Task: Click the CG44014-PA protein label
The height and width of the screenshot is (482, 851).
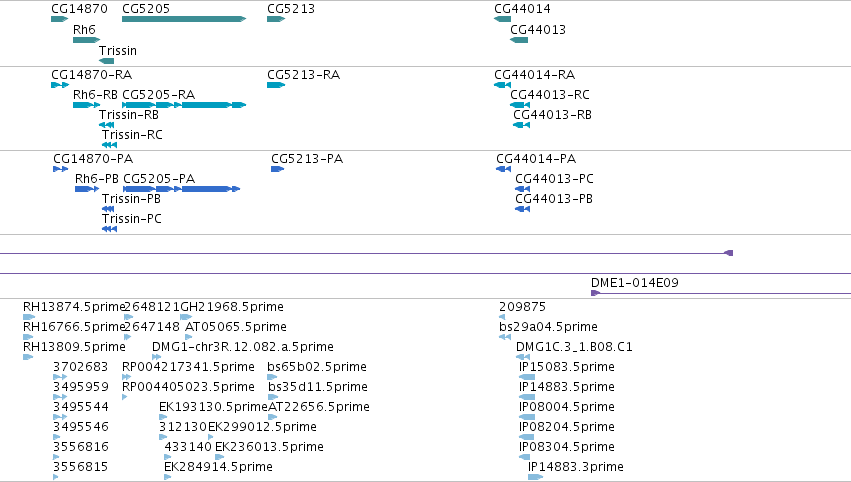Action: pos(536,158)
